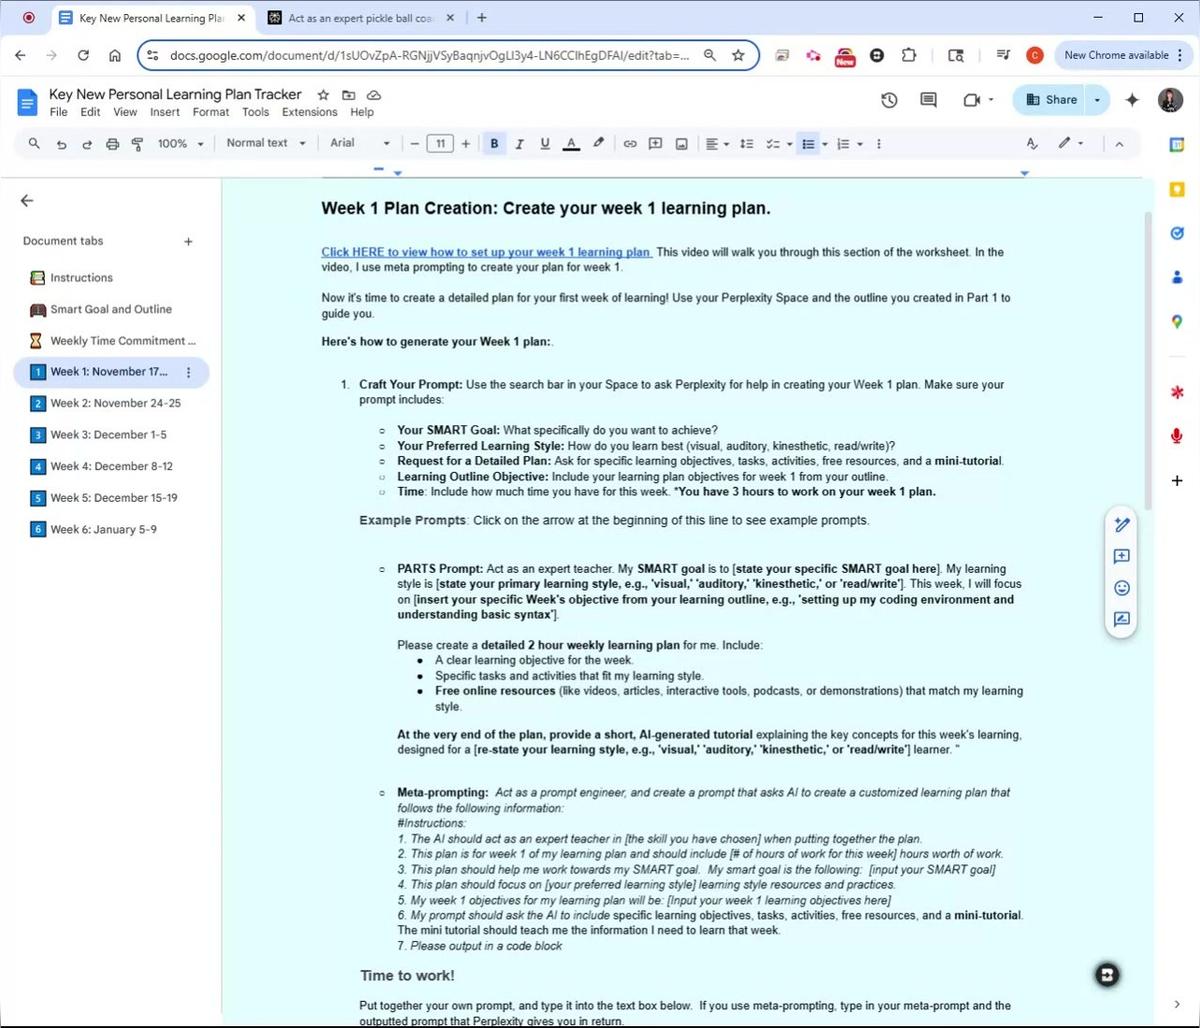Image resolution: width=1200 pixels, height=1028 pixels.
Task: Add a new document tab
Action: pyautogui.click(x=188, y=241)
